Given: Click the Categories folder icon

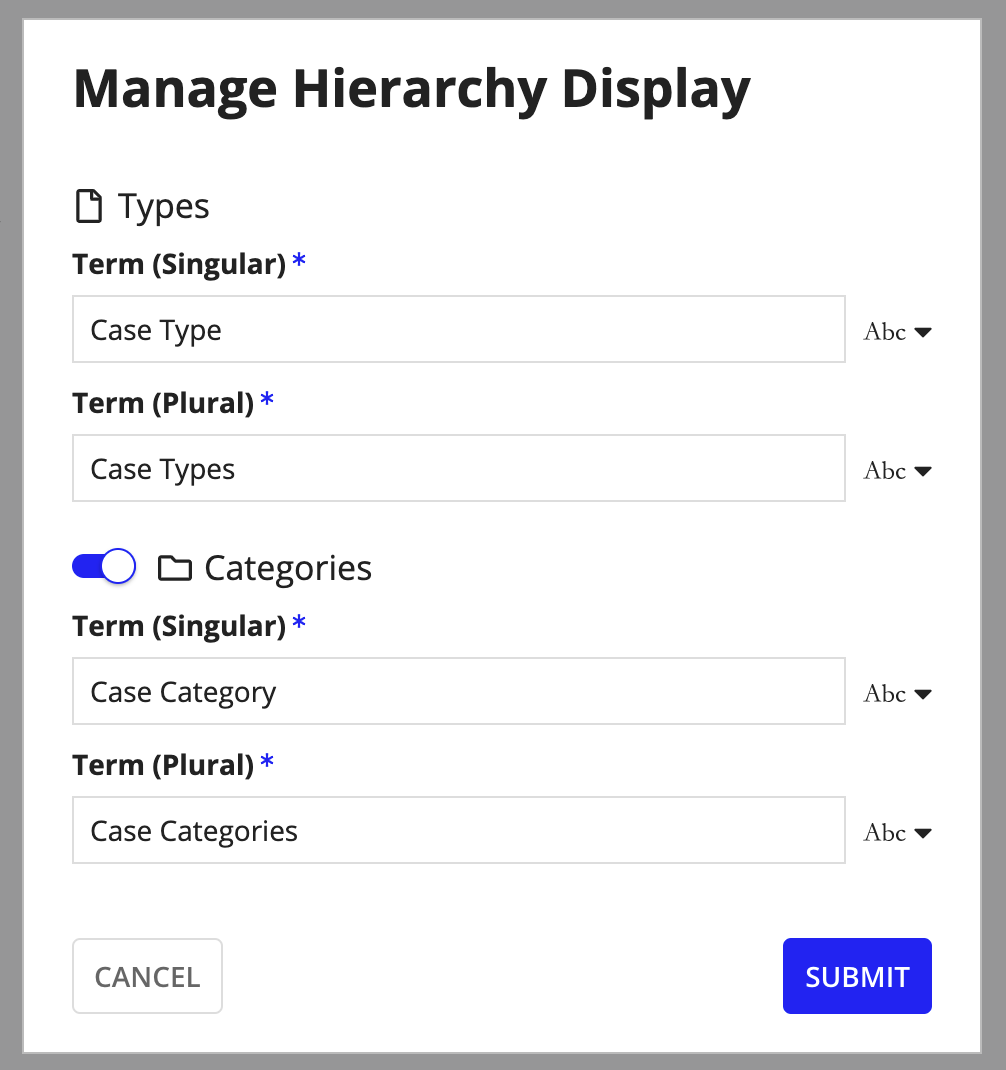Looking at the screenshot, I should tap(175, 568).
